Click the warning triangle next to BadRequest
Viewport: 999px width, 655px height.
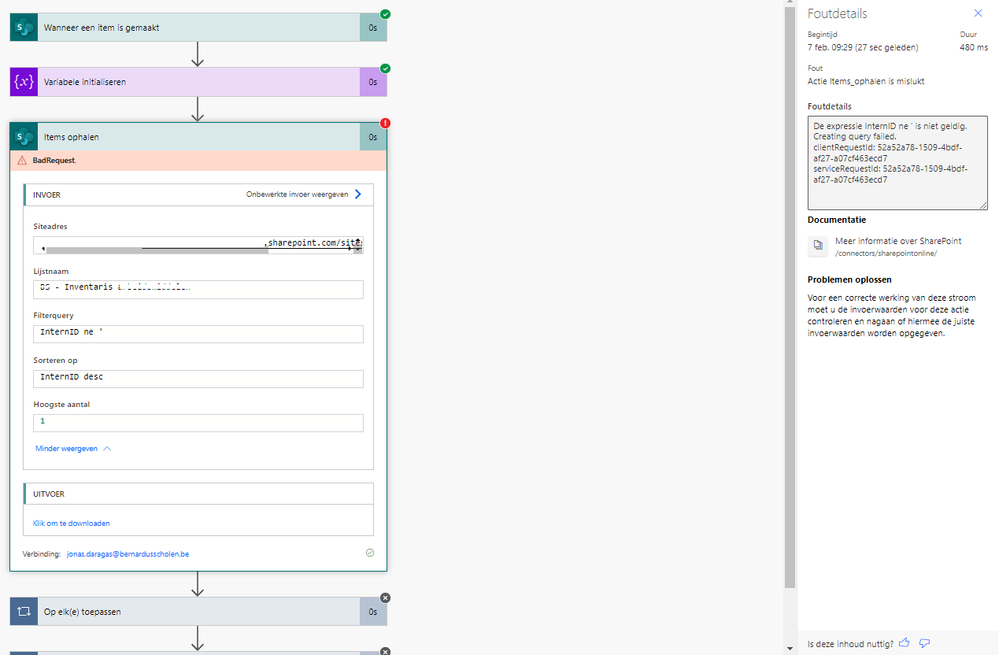22,161
